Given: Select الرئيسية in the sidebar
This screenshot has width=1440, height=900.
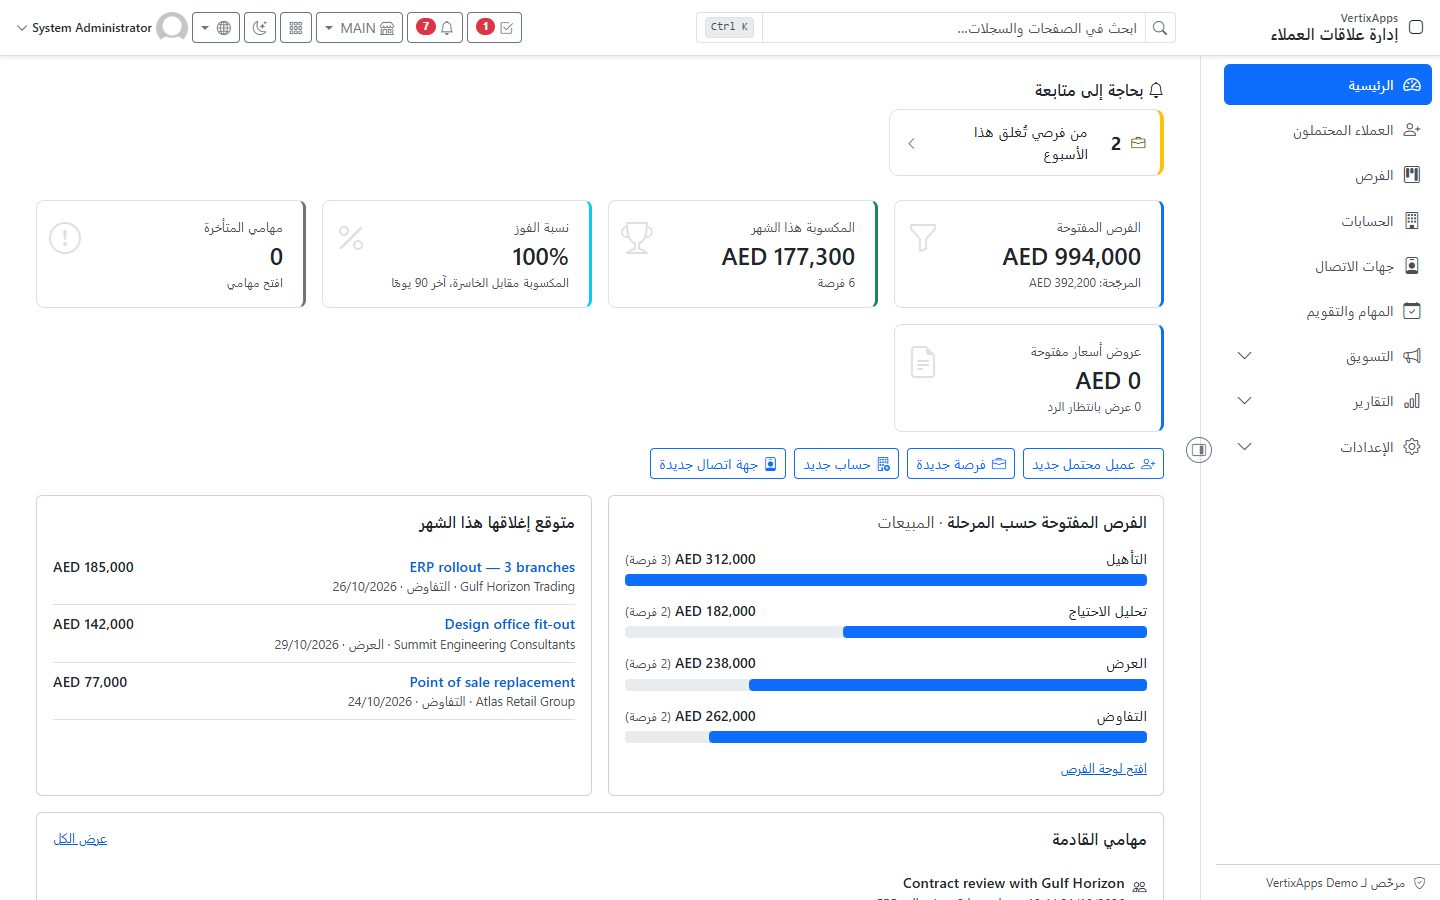Looking at the screenshot, I should click(x=1328, y=85).
